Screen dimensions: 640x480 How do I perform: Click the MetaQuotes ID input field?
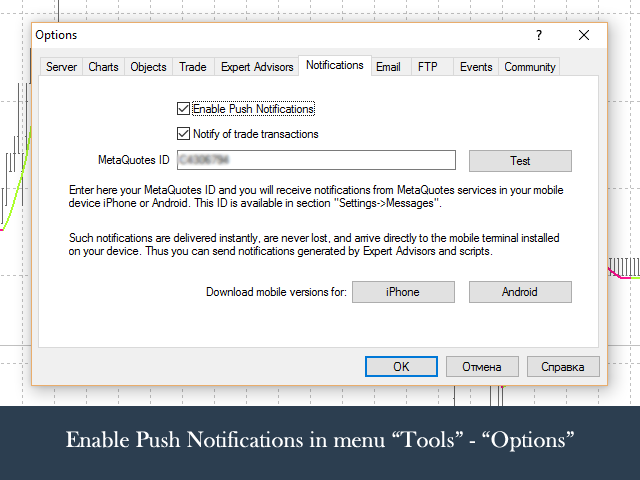[x=316, y=160]
